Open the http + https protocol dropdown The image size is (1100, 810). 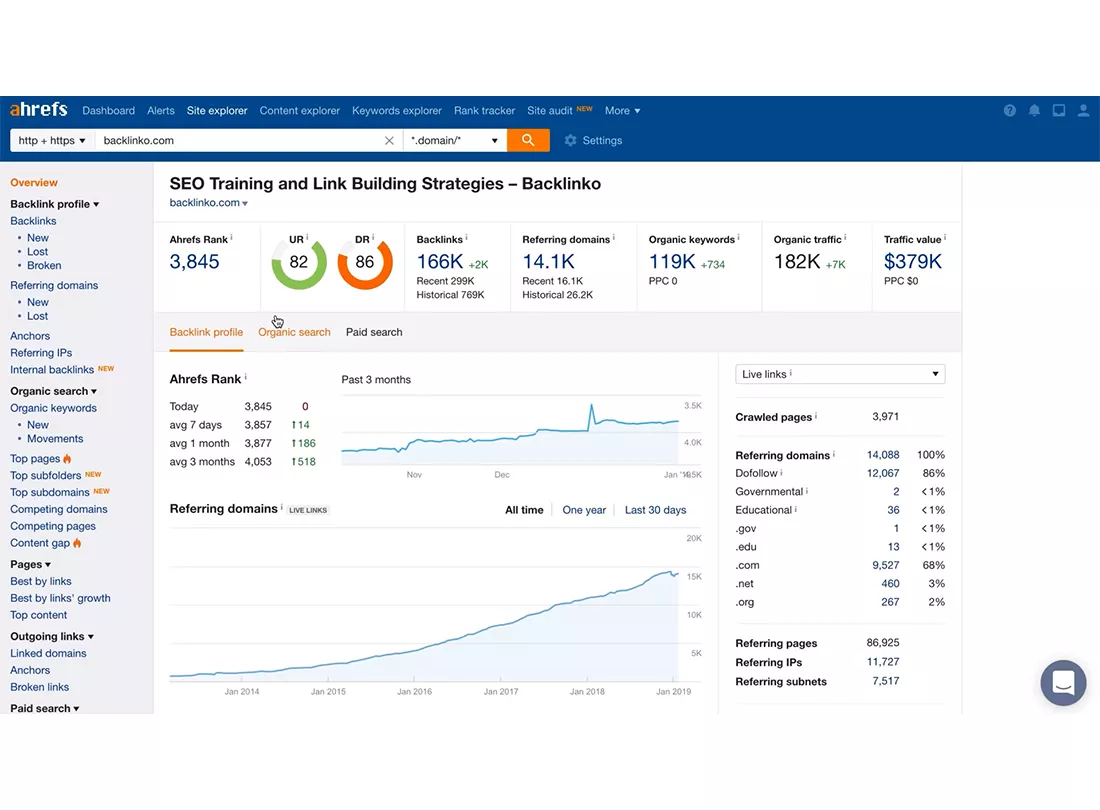52,140
